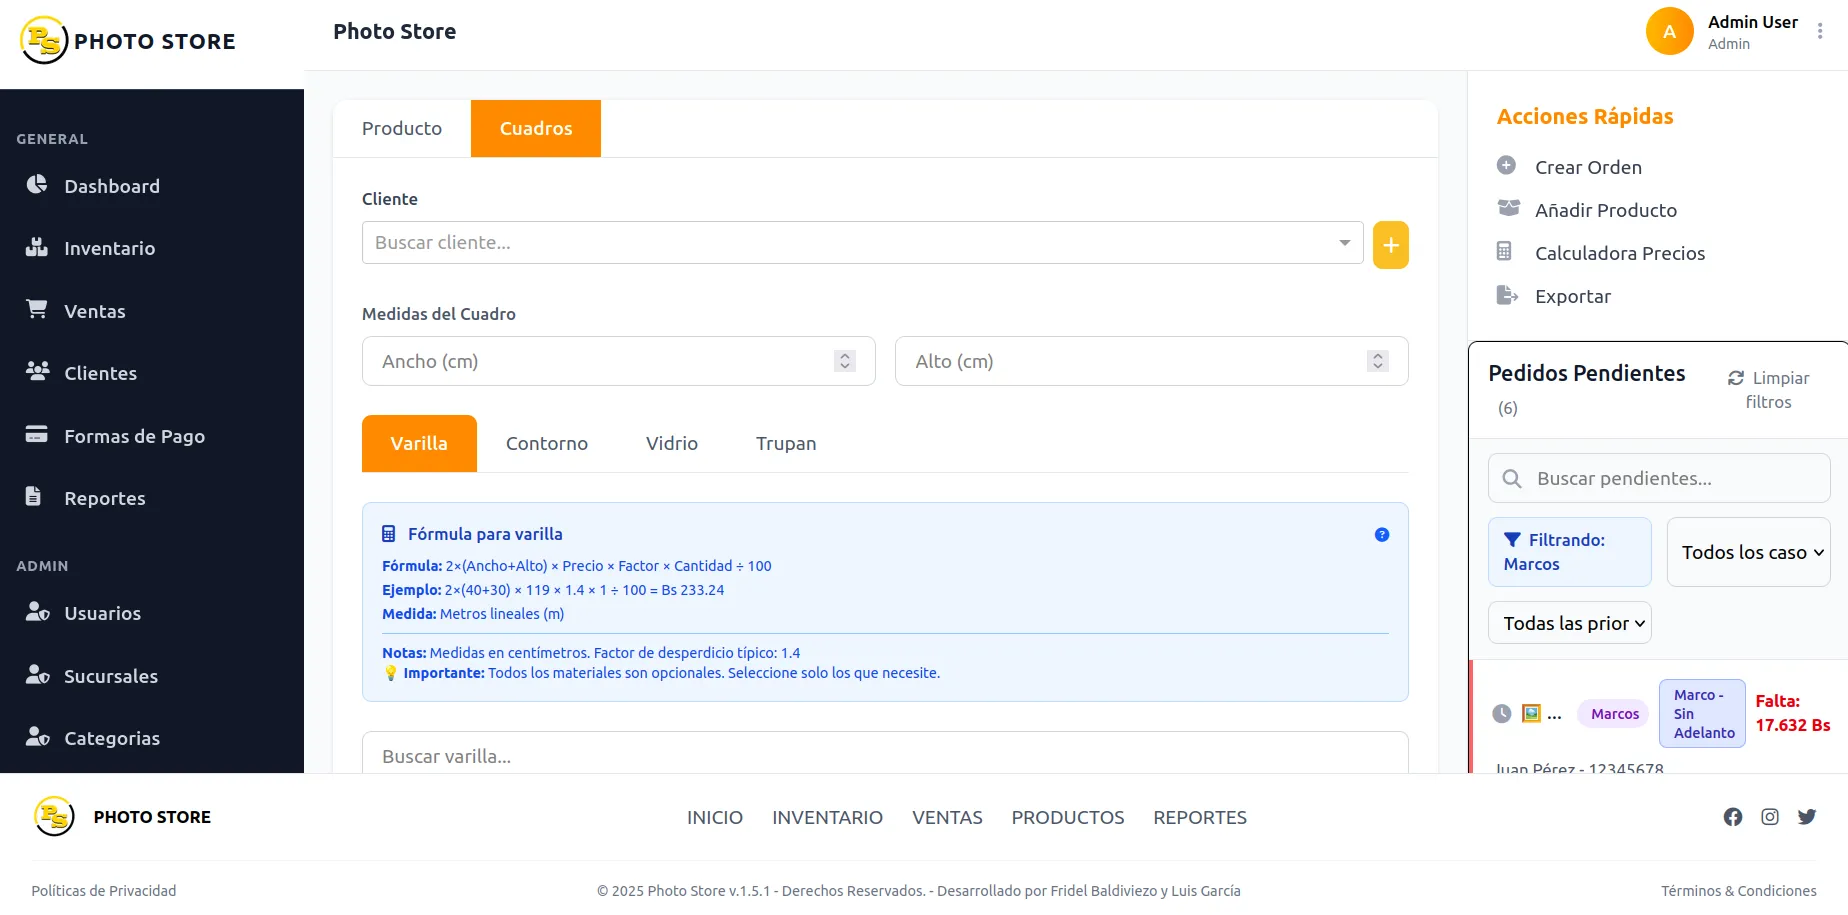Select the Vidrio material tab
The image size is (1848, 915).
pyautogui.click(x=671, y=444)
